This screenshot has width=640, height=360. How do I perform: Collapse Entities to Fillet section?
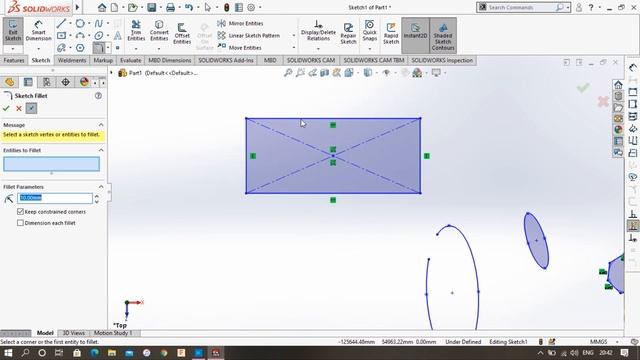coord(101,150)
